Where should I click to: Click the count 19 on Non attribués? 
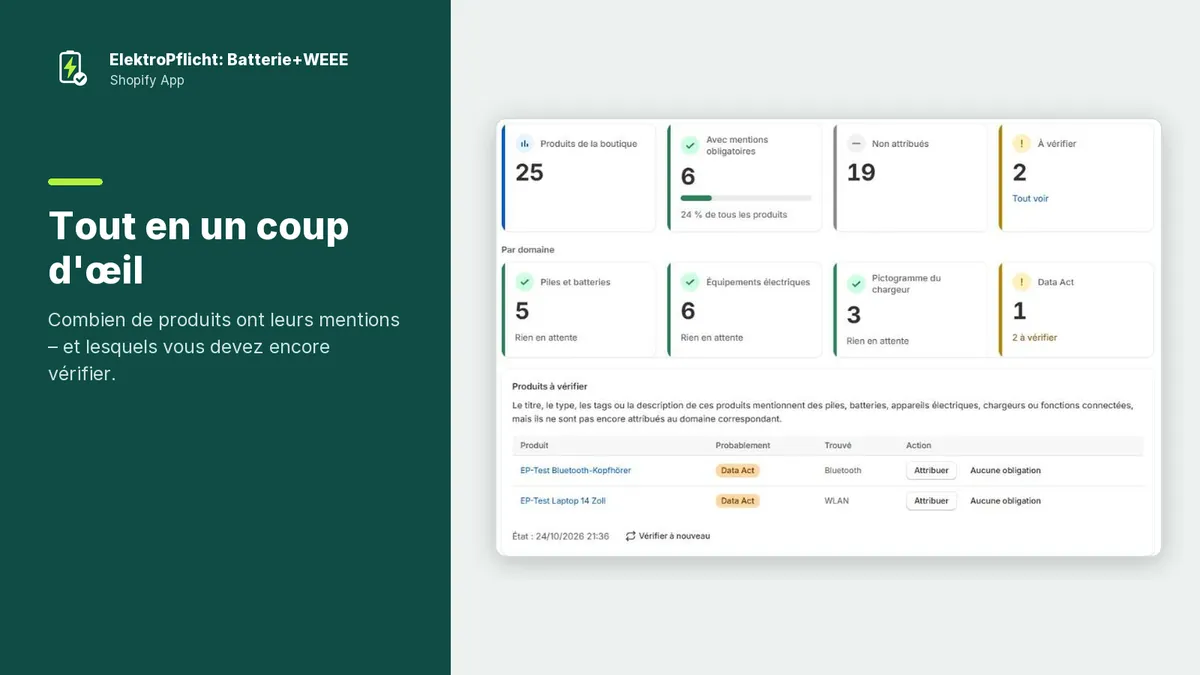point(861,173)
